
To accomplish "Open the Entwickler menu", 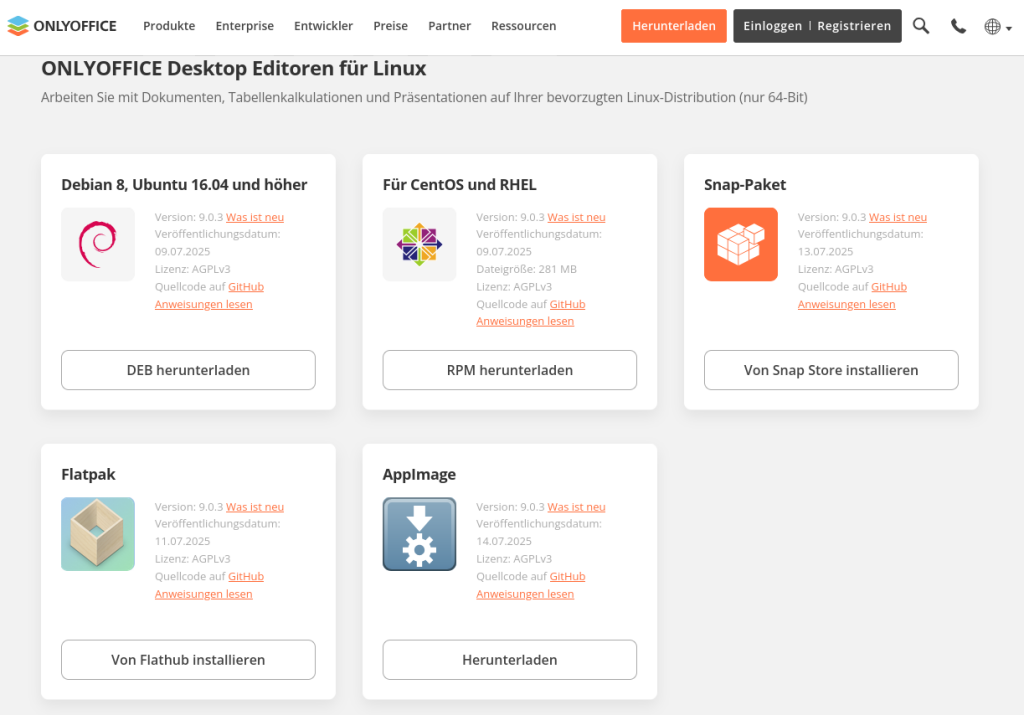I will click(x=323, y=26).
